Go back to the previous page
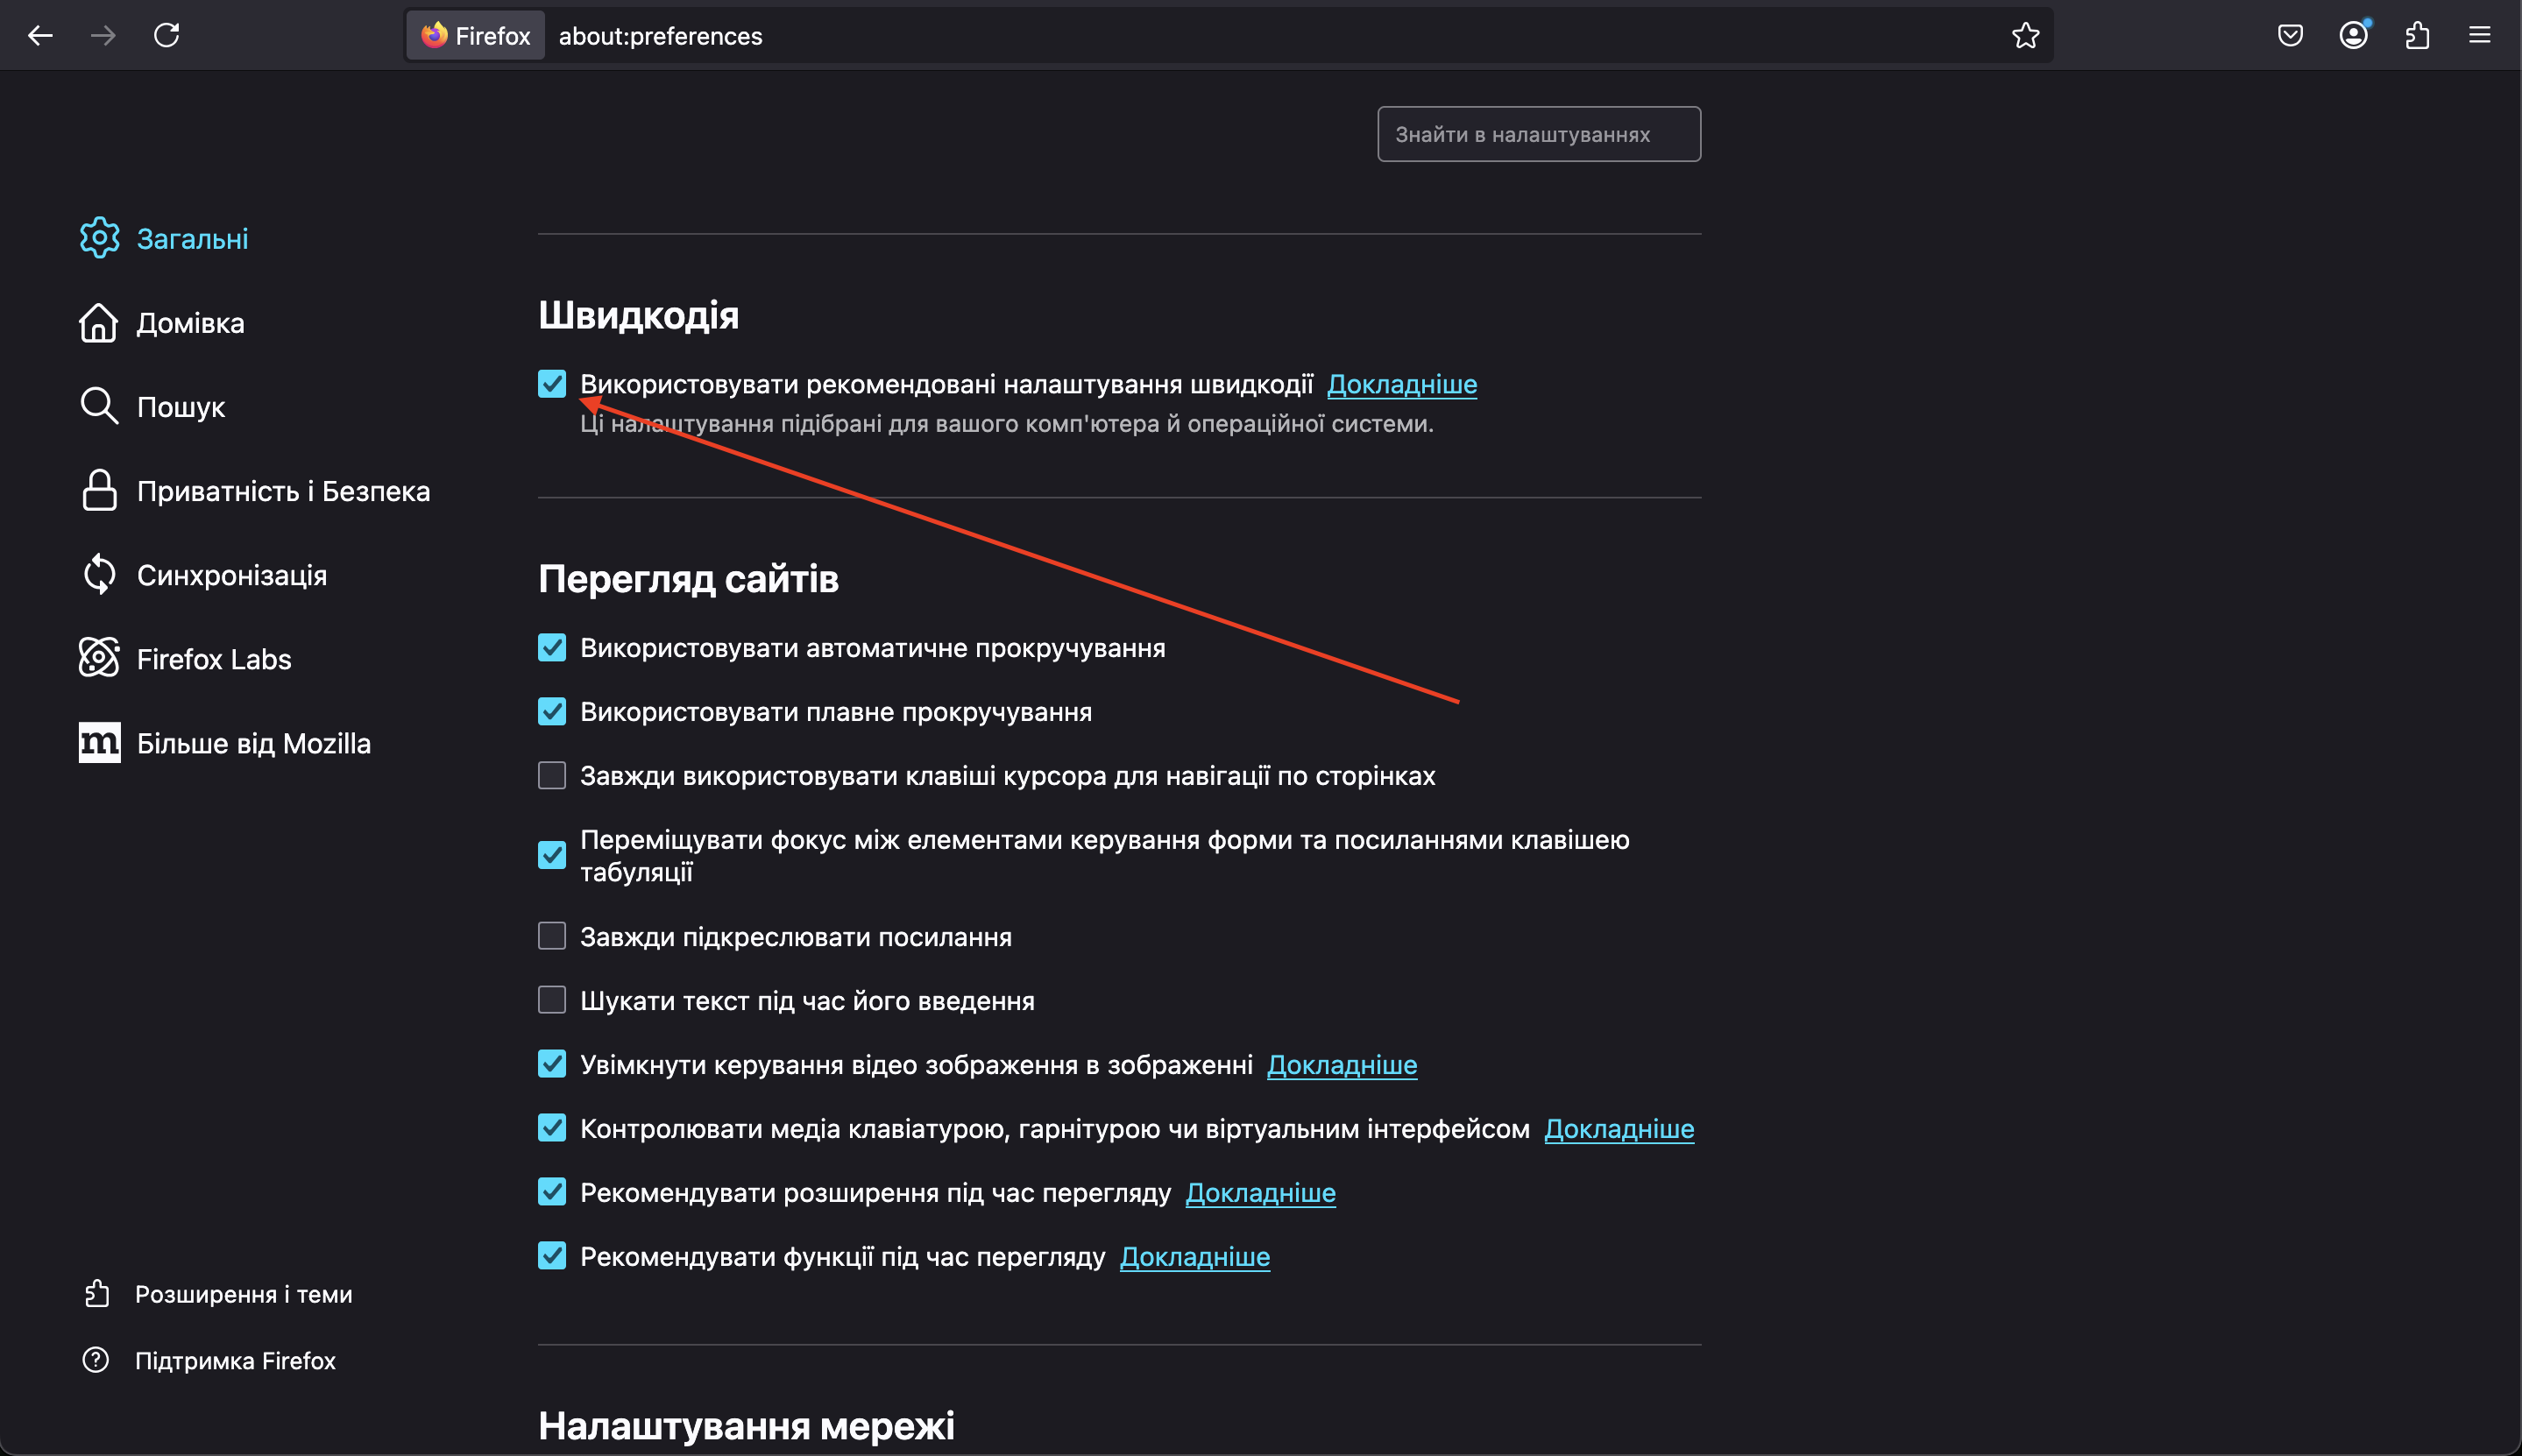The image size is (2522, 1456). (x=40, y=36)
